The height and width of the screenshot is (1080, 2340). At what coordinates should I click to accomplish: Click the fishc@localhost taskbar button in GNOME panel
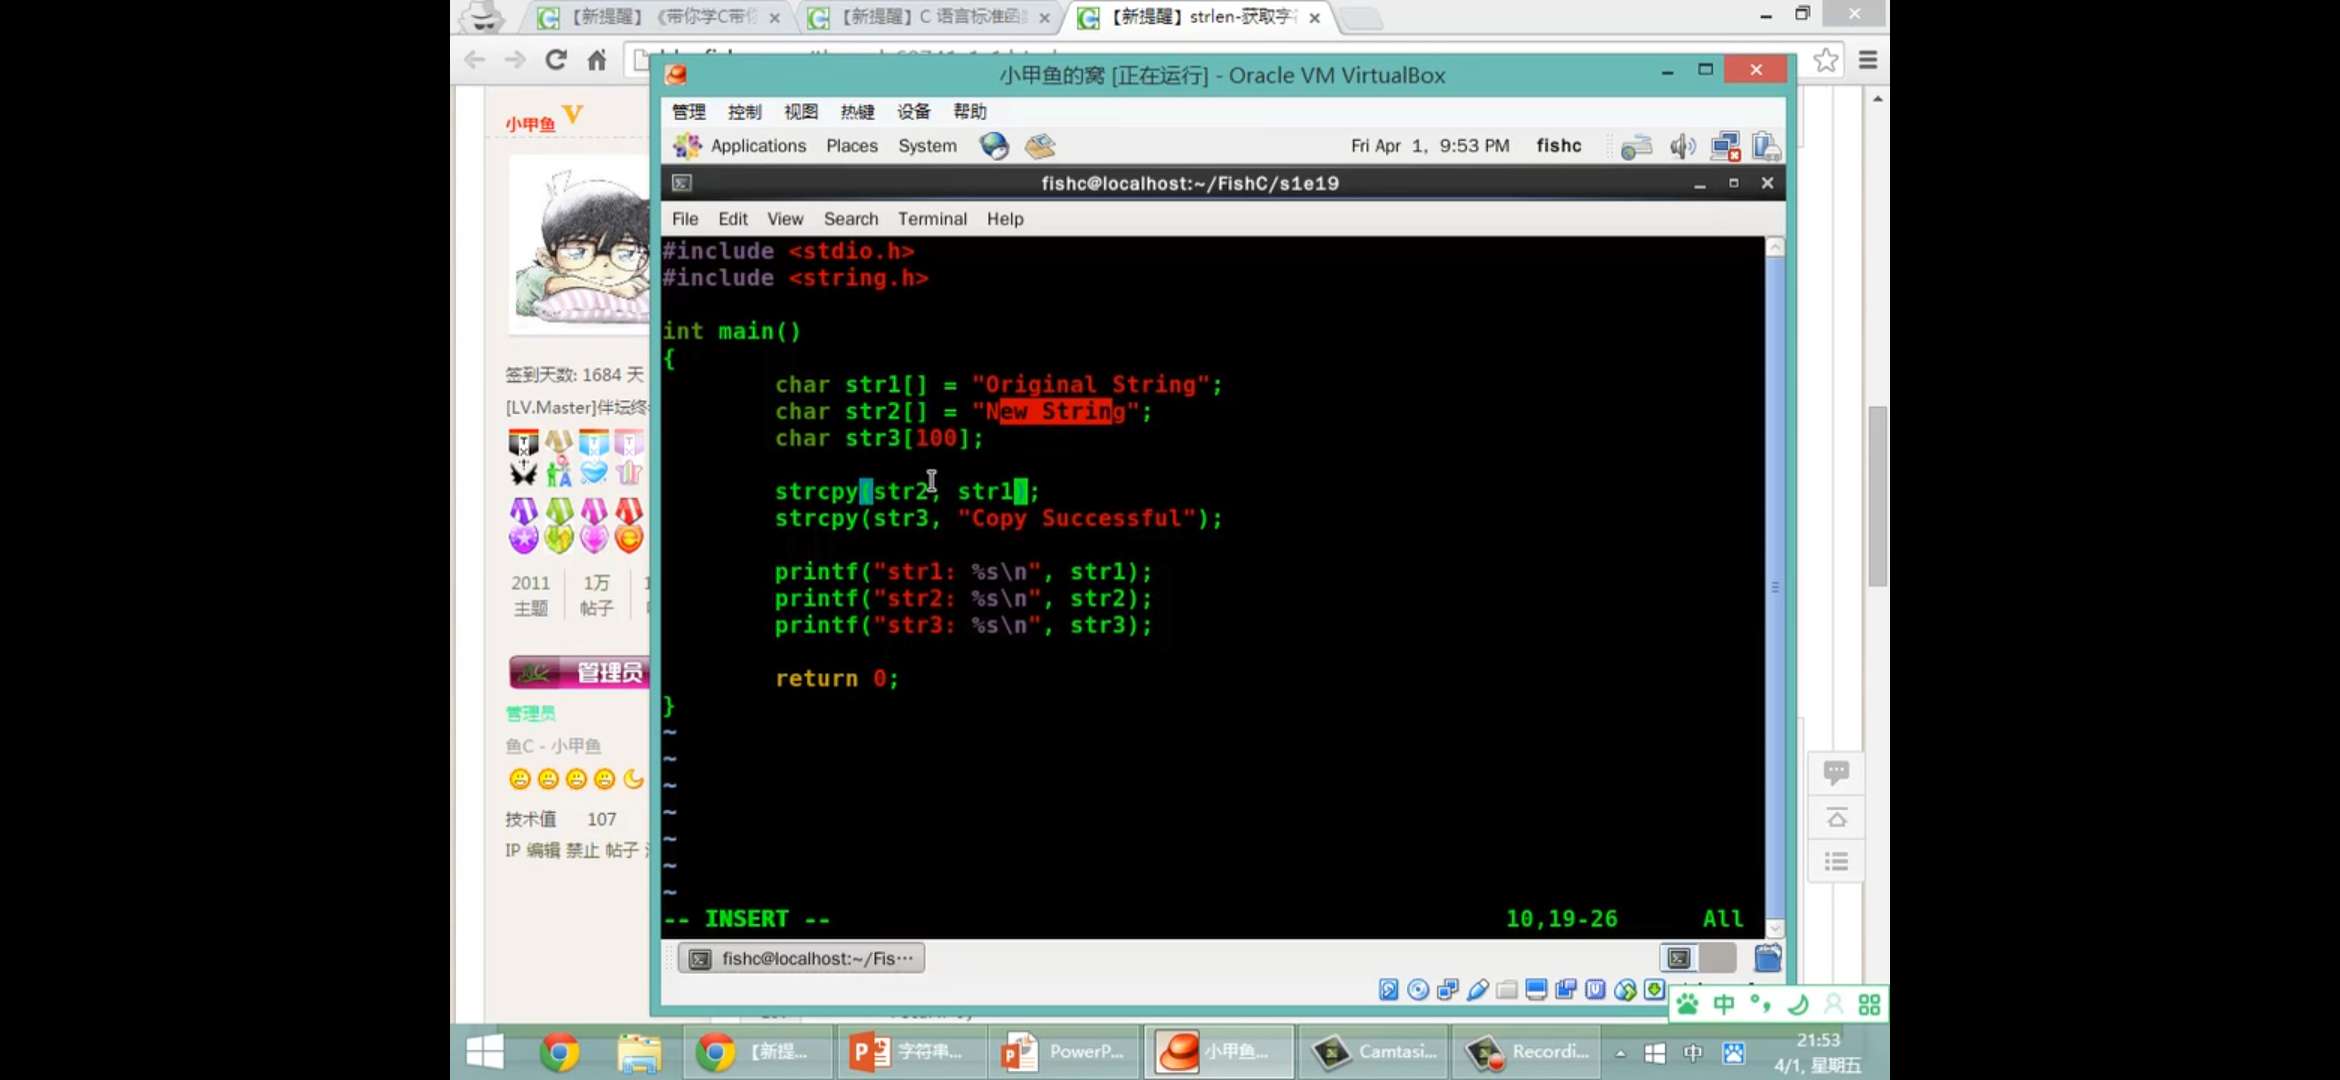pos(801,958)
